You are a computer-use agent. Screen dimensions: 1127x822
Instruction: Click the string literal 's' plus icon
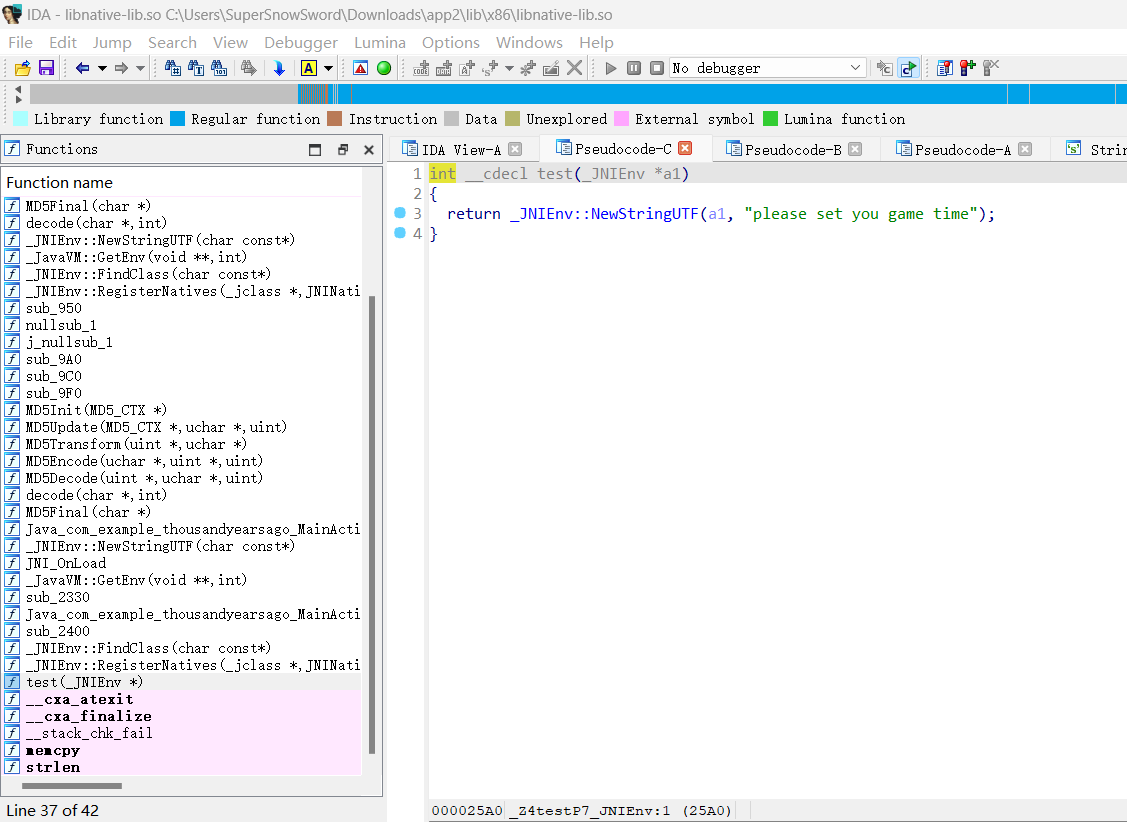[x=490, y=68]
